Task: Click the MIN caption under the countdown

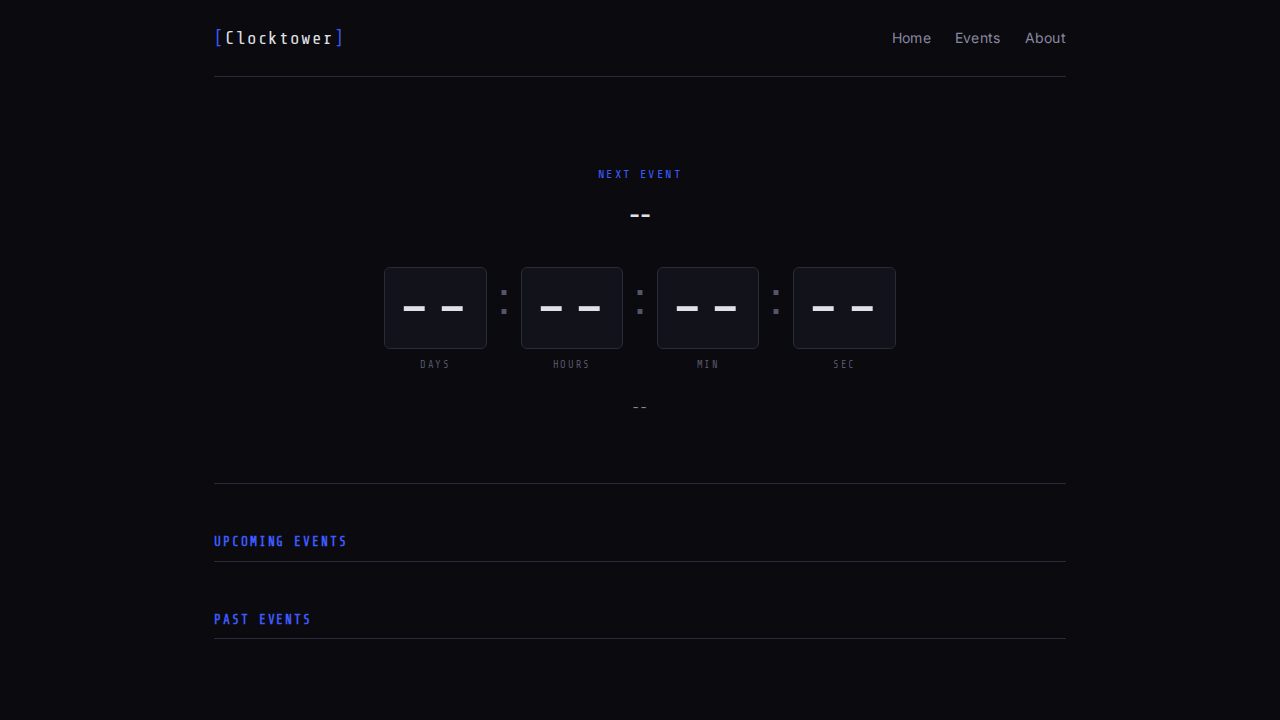Action: 708,364
